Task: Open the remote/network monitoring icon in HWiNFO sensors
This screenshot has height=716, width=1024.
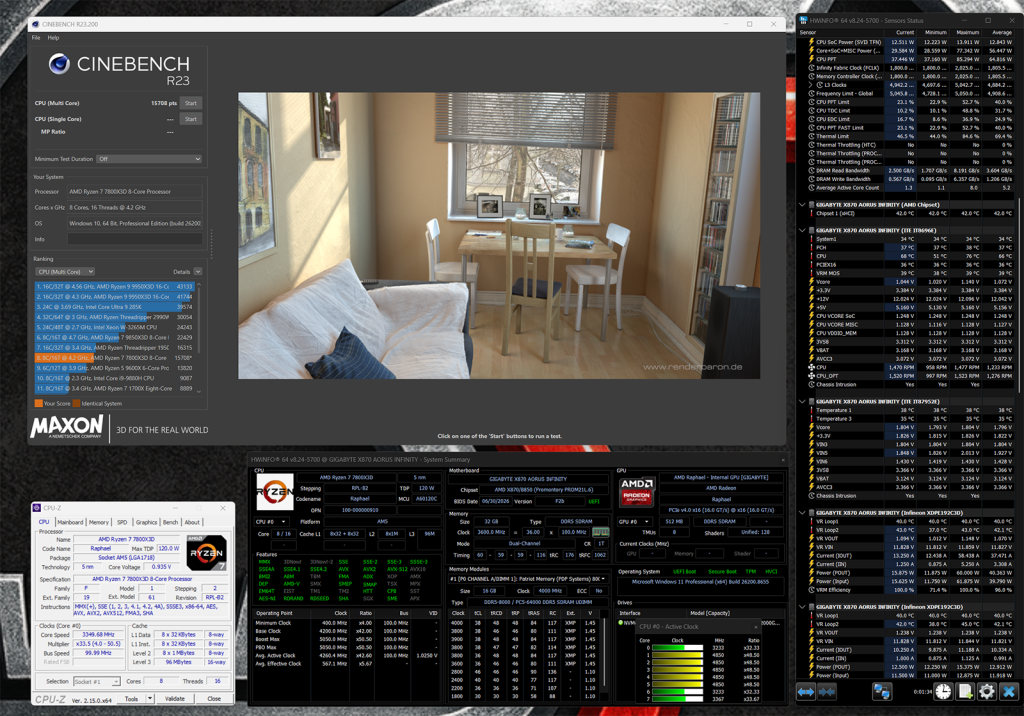Action: 882,692
